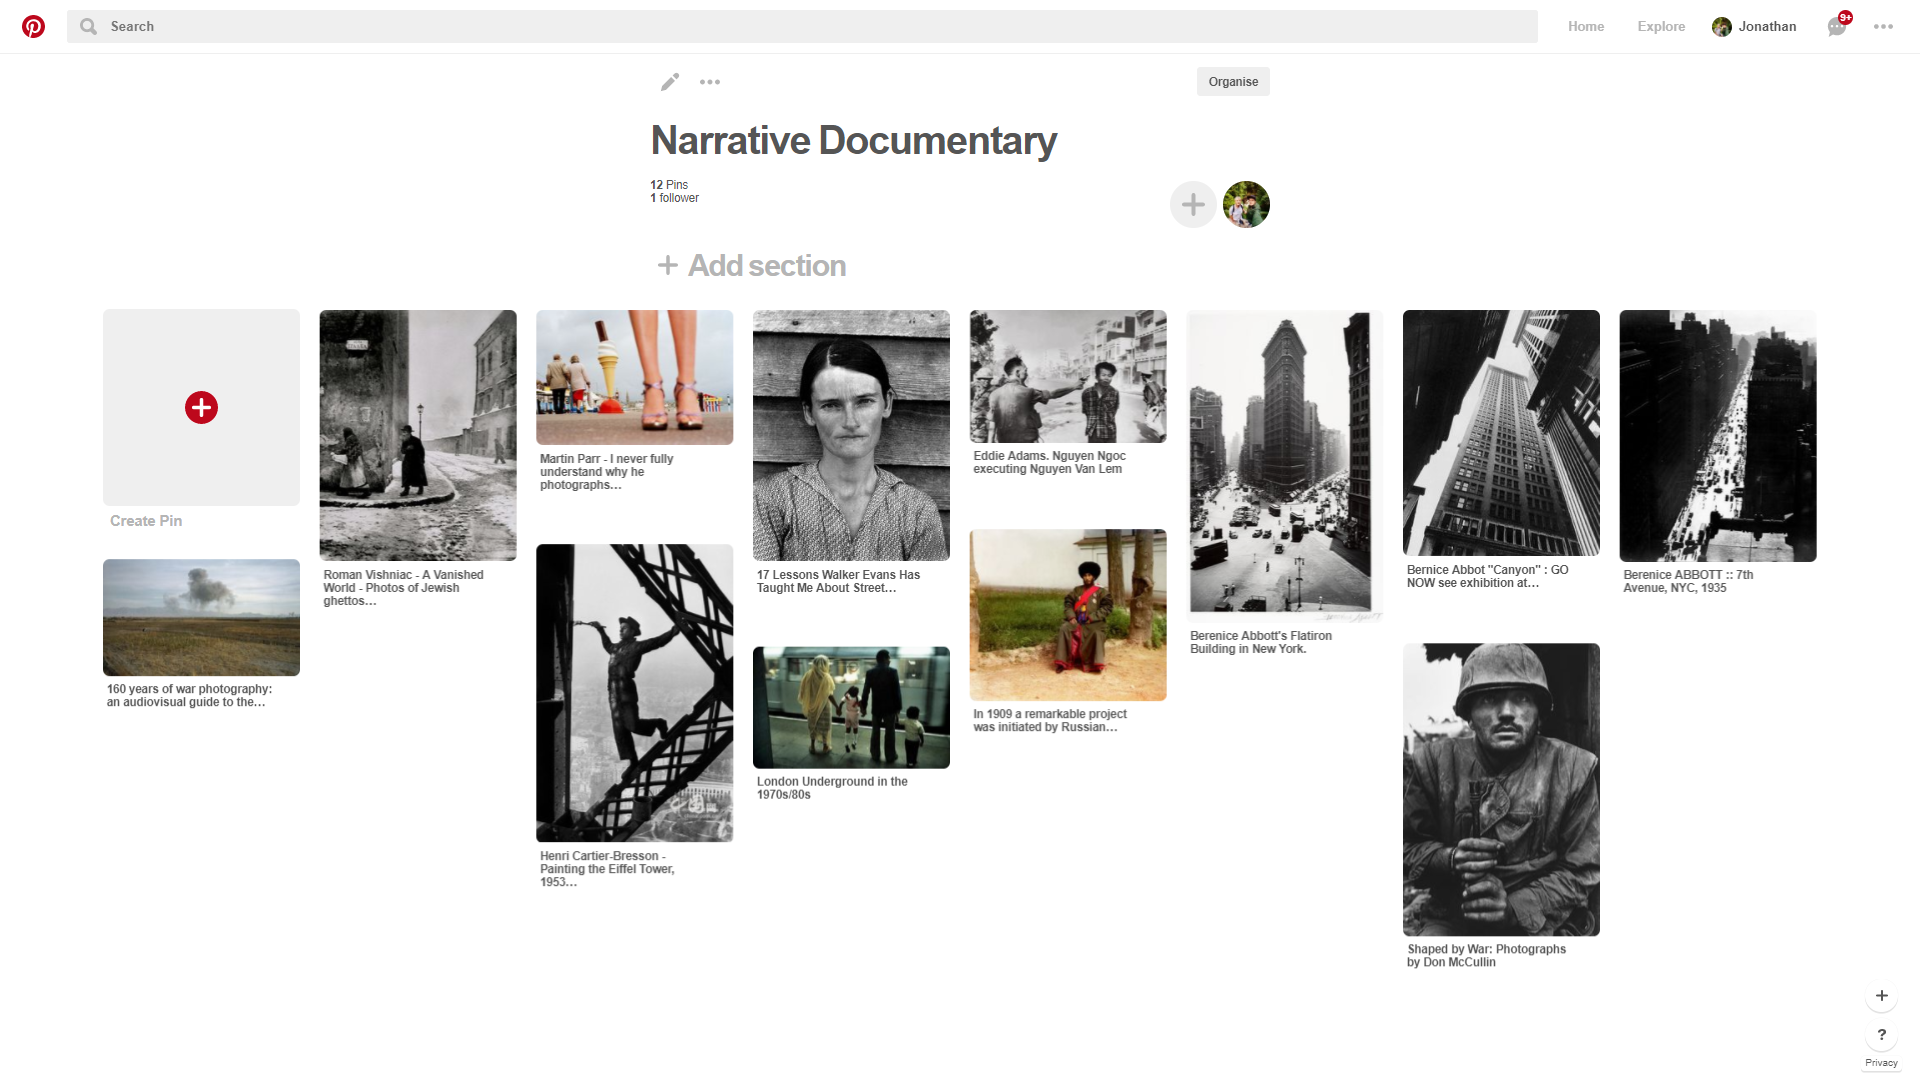Open the 1 follower link

674,198
